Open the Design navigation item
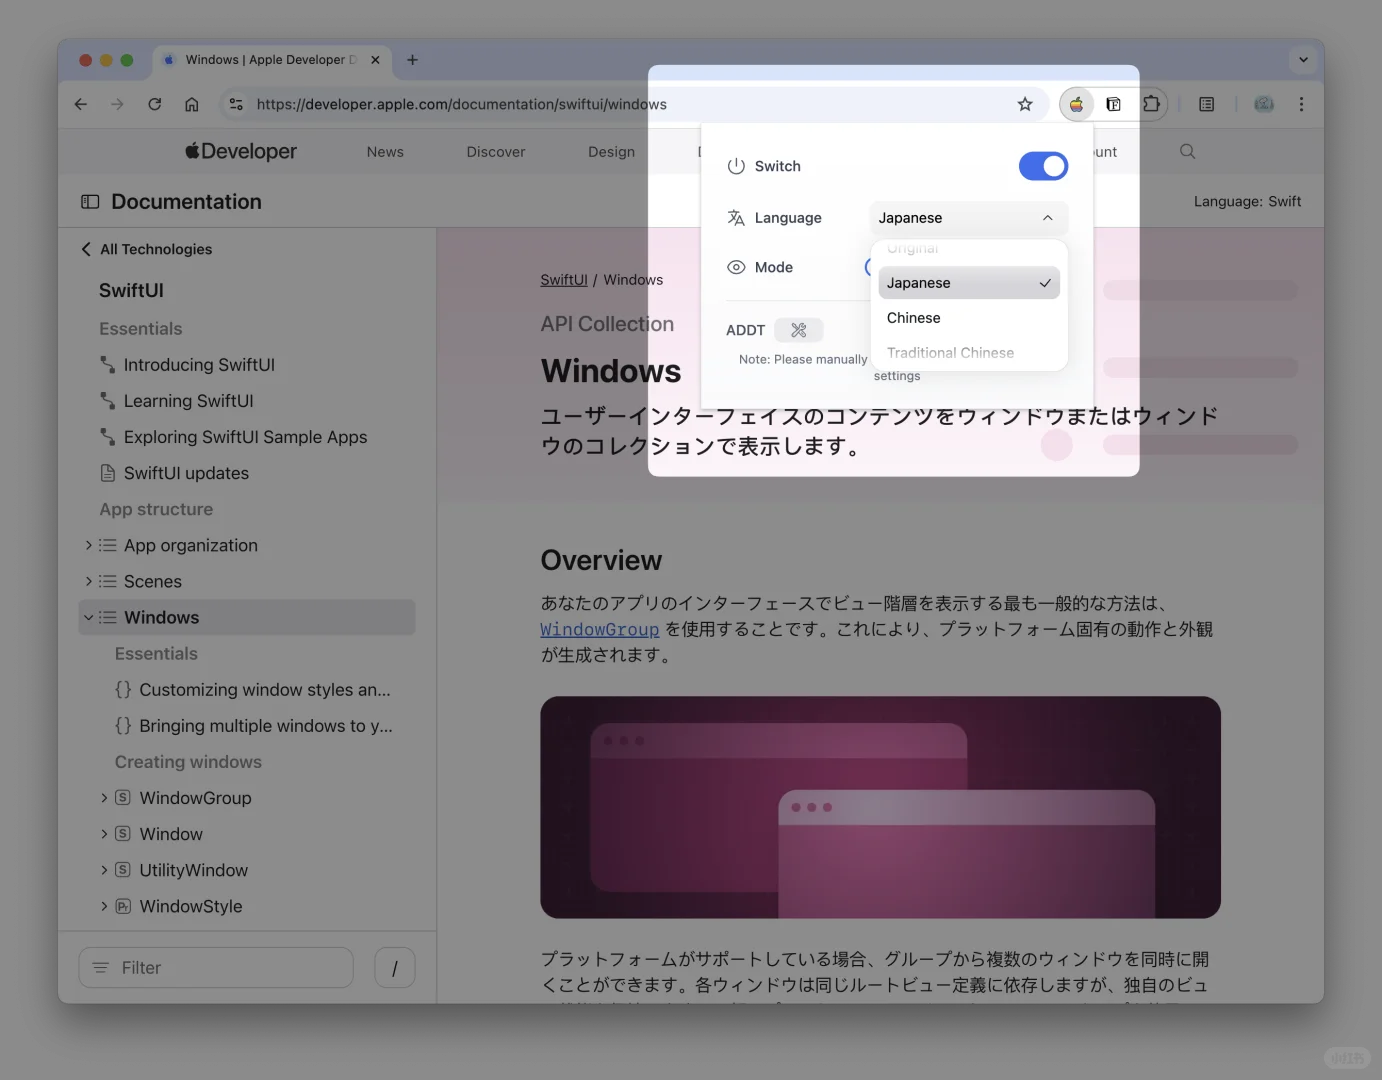Image resolution: width=1382 pixels, height=1080 pixels. [x=611, y=152]
